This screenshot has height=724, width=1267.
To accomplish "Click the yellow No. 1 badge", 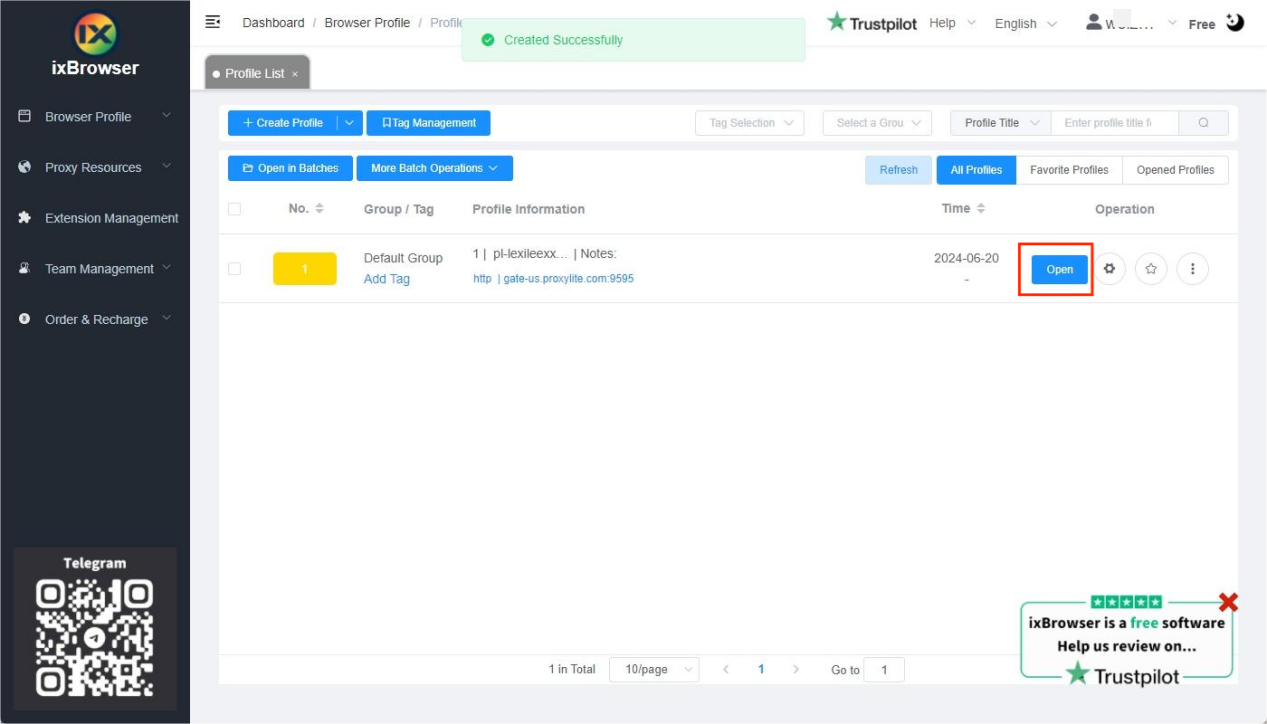I will click(305, 268).
